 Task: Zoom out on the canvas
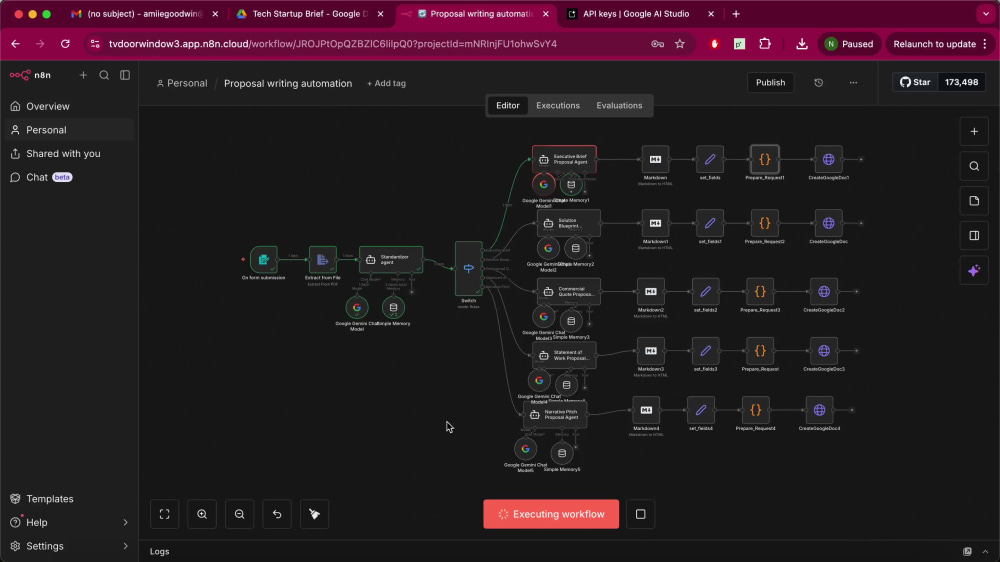240,514
